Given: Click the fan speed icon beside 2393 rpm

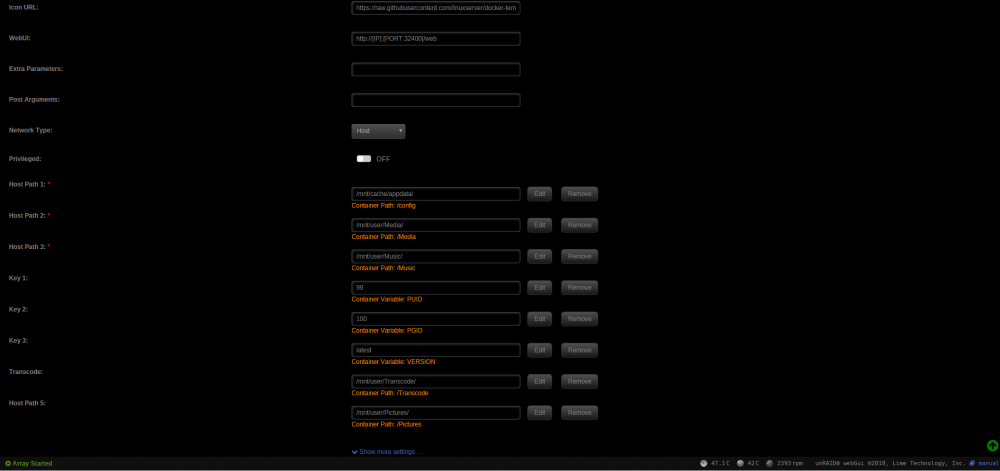Looking at the screenshot, I should coord(769,463).
